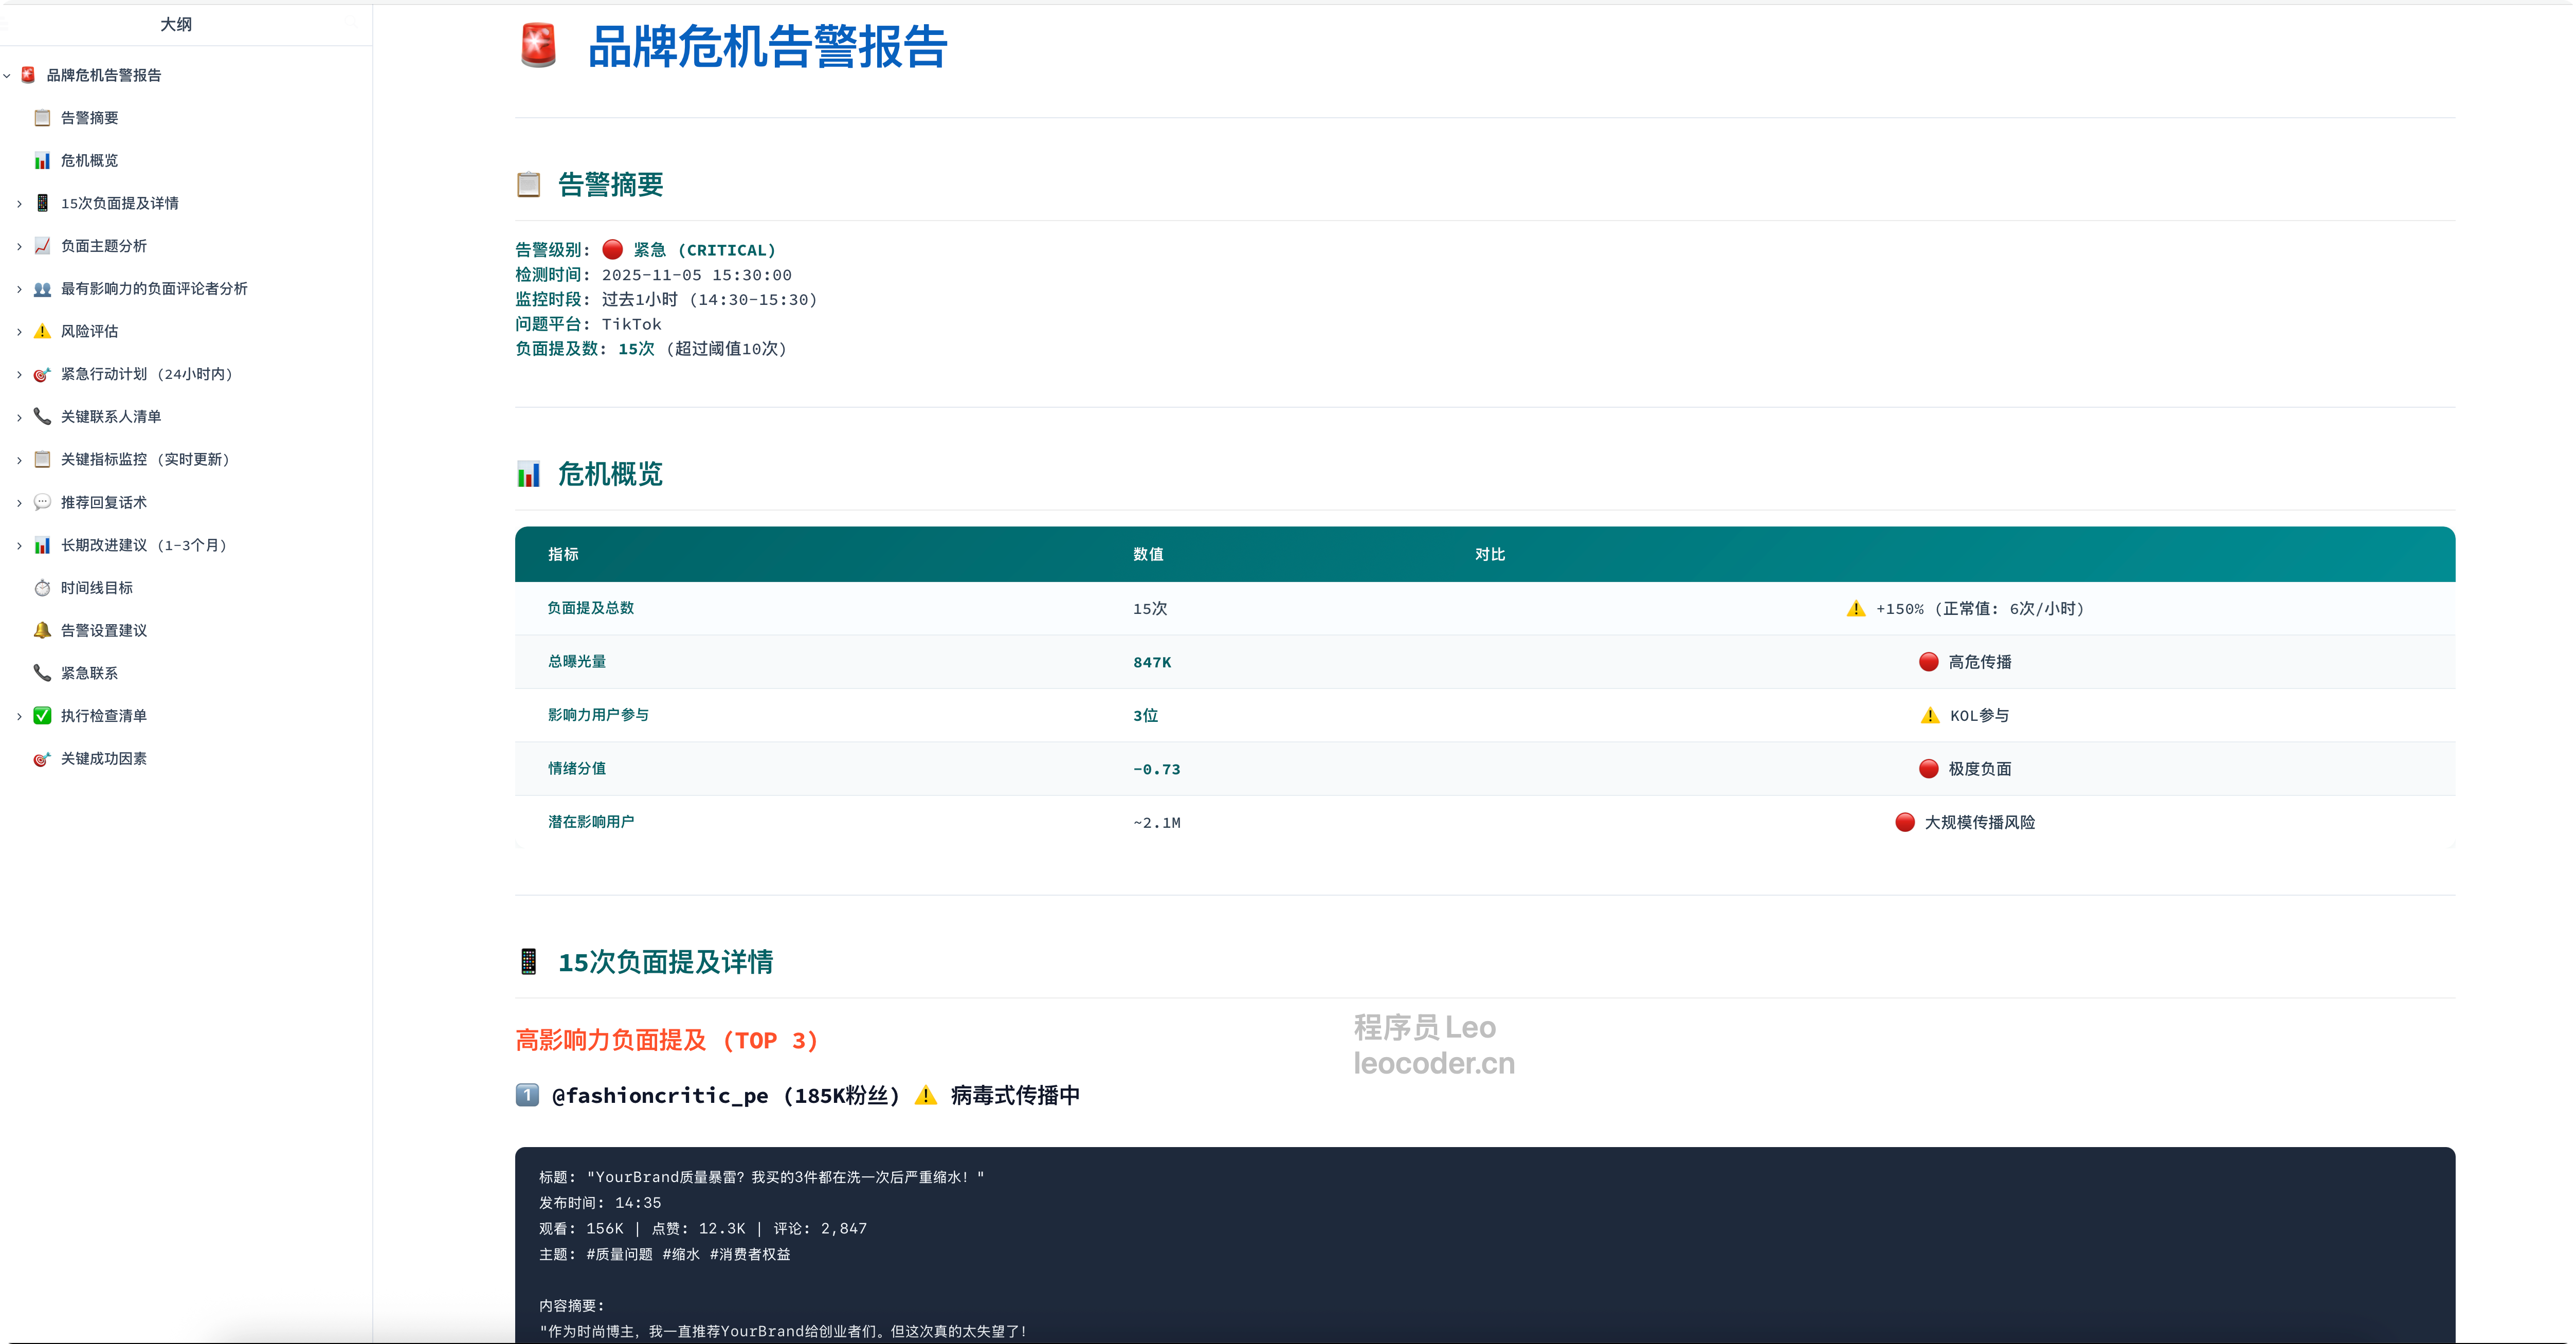Click the telephone icon for 紧急联系 outline item
This screenshot has width=2576, height=1344.
click(42, 673)
